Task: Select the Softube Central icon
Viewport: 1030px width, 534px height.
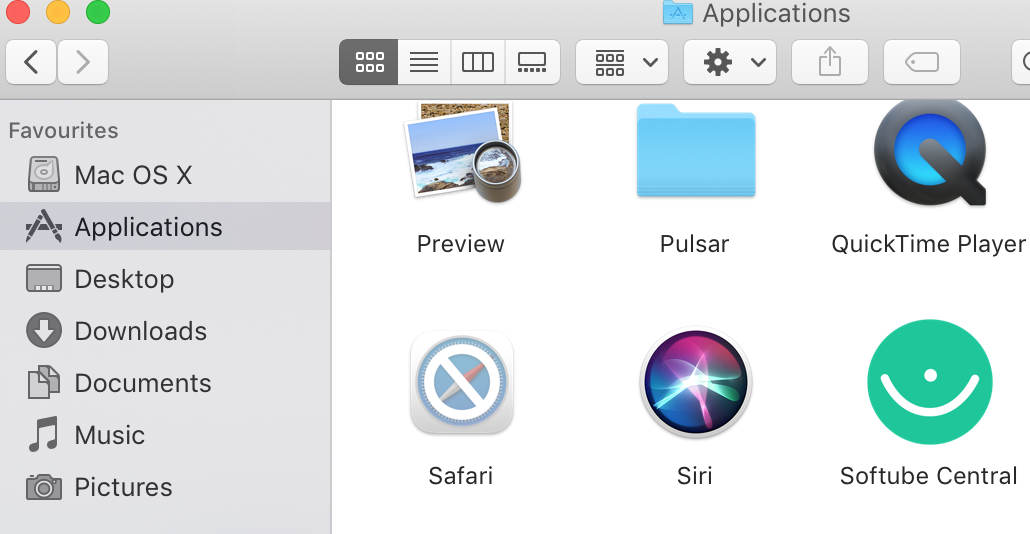Action: [929, 382]
